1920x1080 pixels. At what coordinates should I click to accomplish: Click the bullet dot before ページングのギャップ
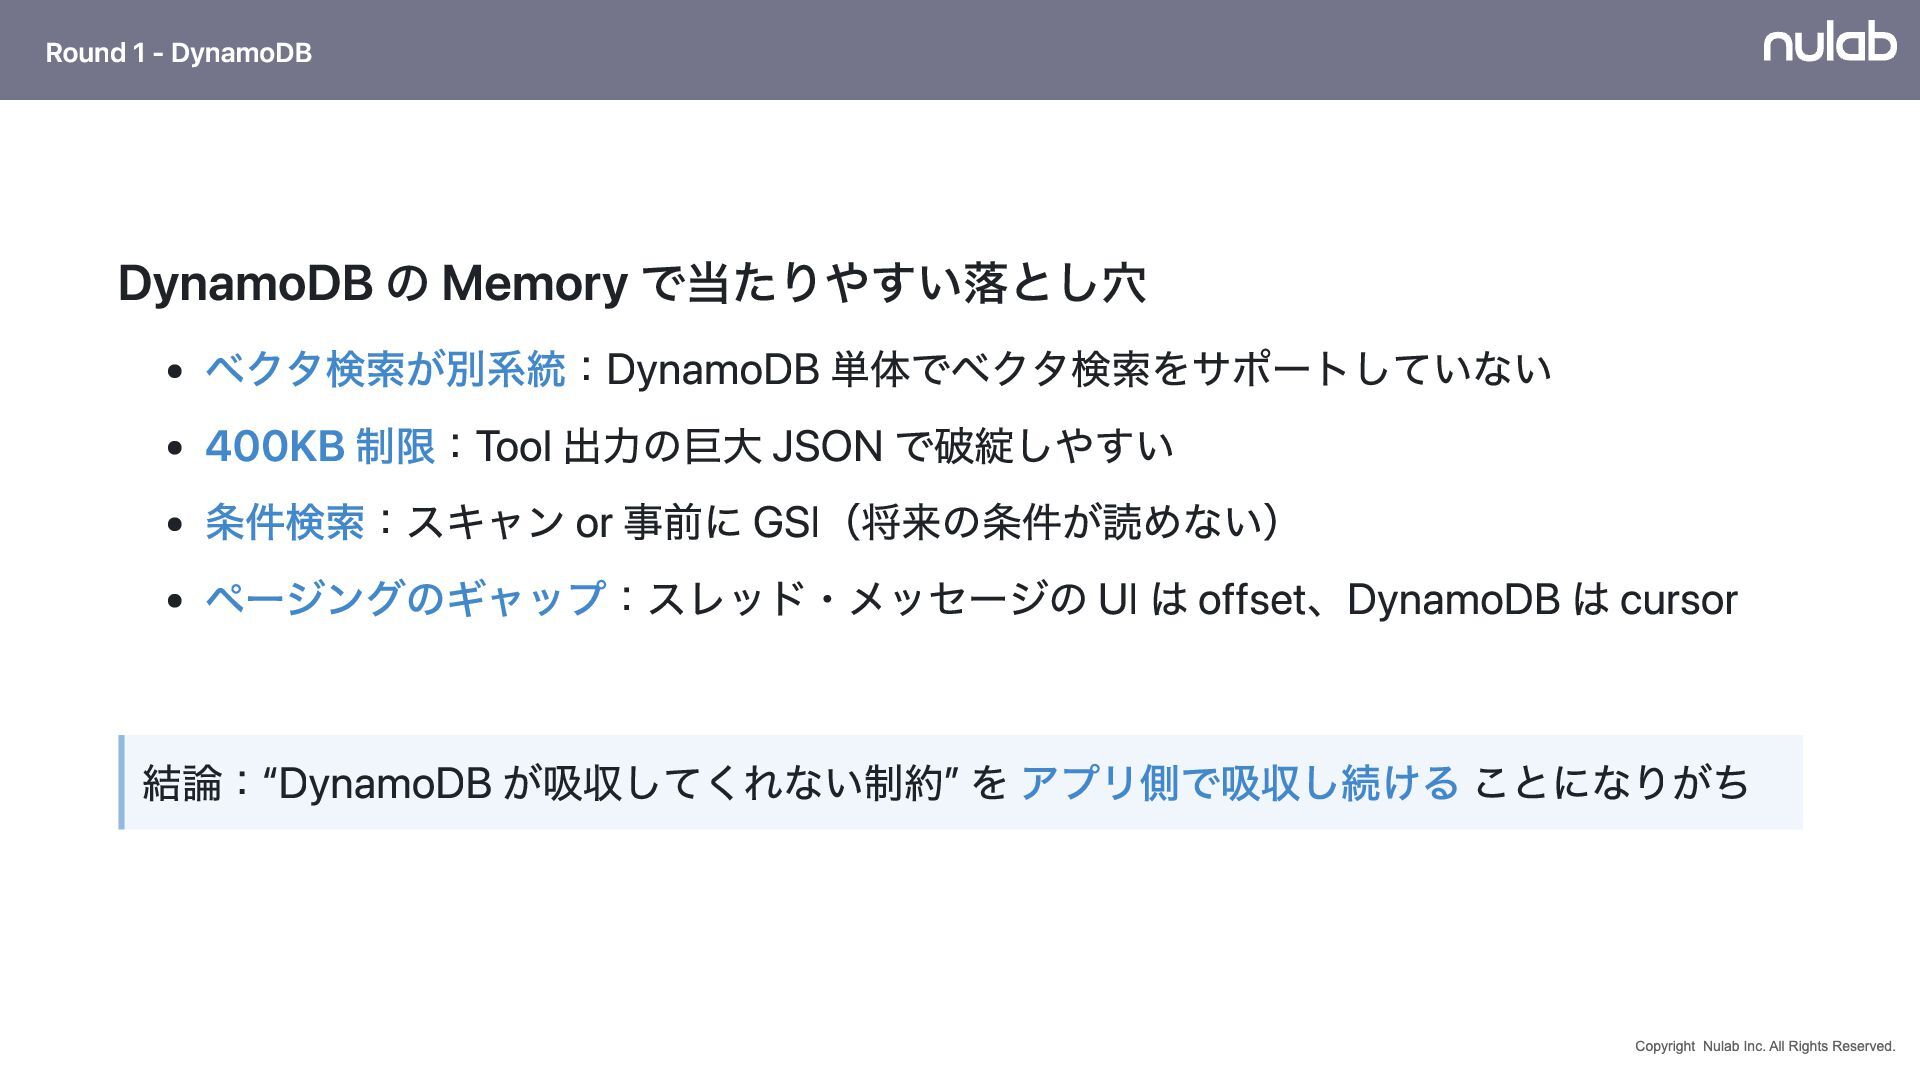(x=176, y=601)
